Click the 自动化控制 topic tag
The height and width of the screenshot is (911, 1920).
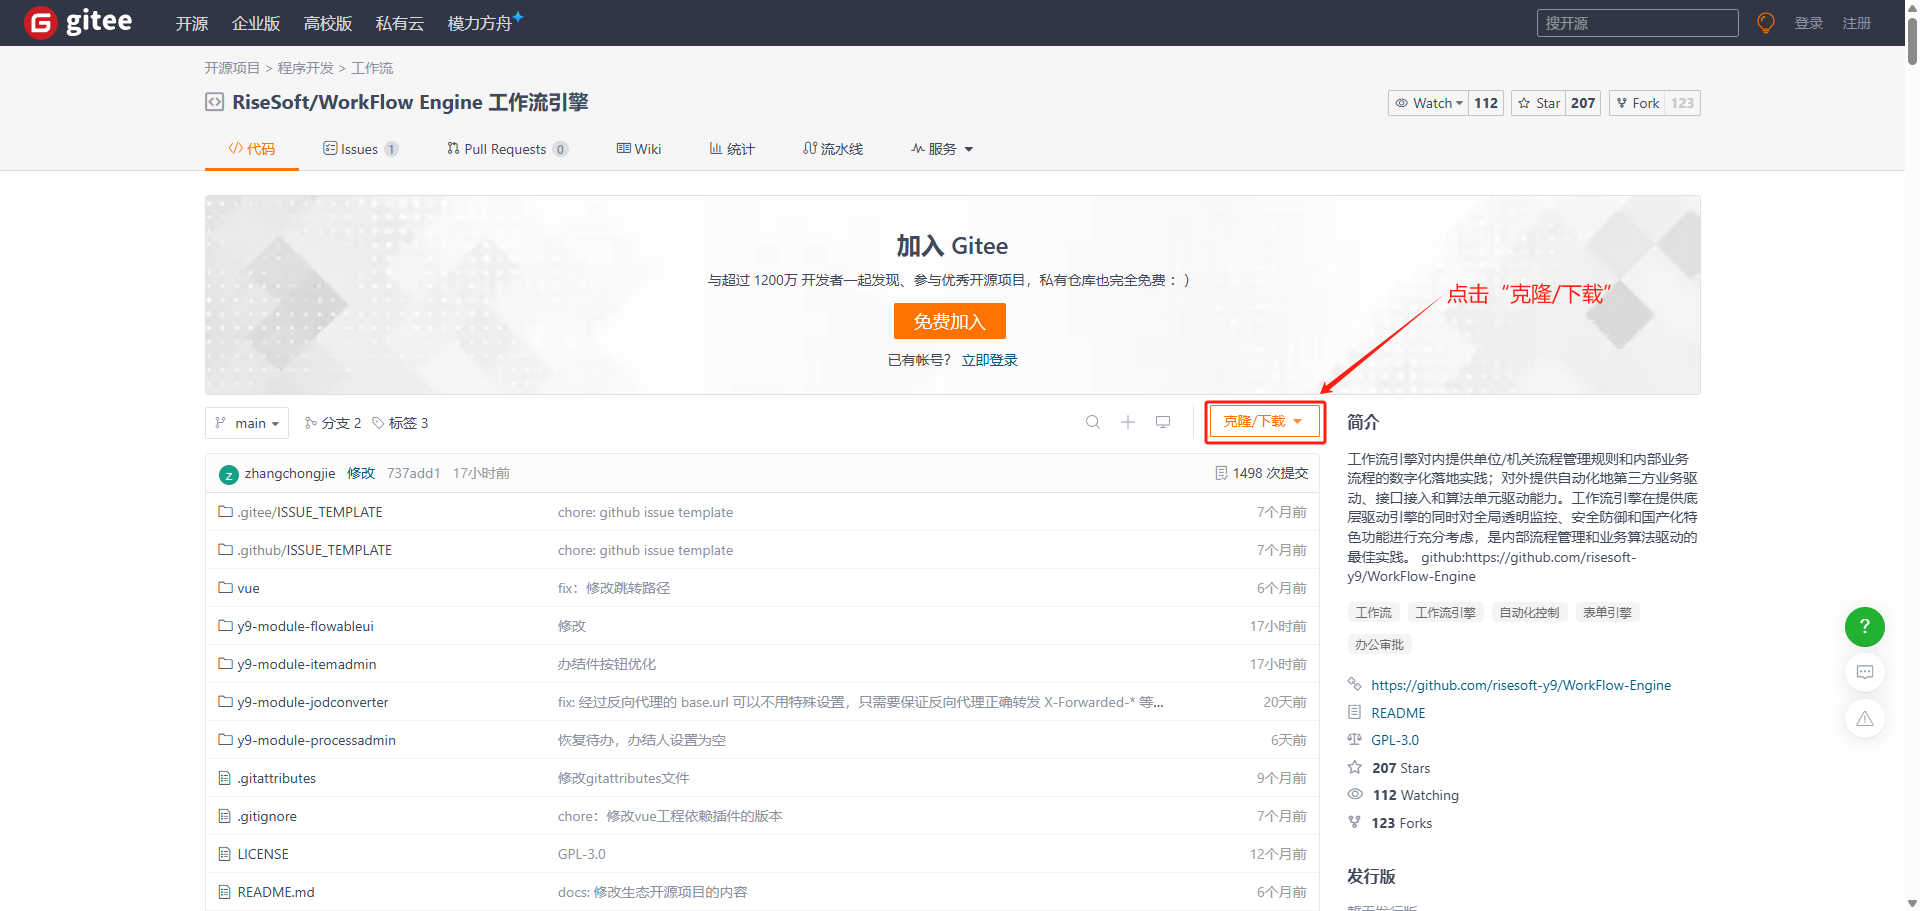(x=1529, y=613)
